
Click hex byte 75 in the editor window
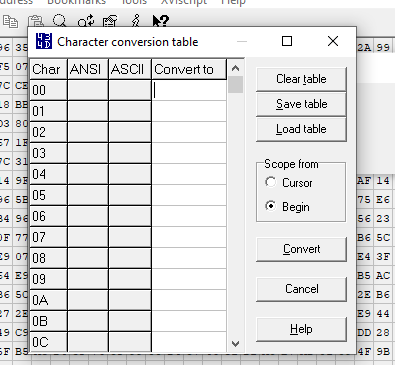364,200
